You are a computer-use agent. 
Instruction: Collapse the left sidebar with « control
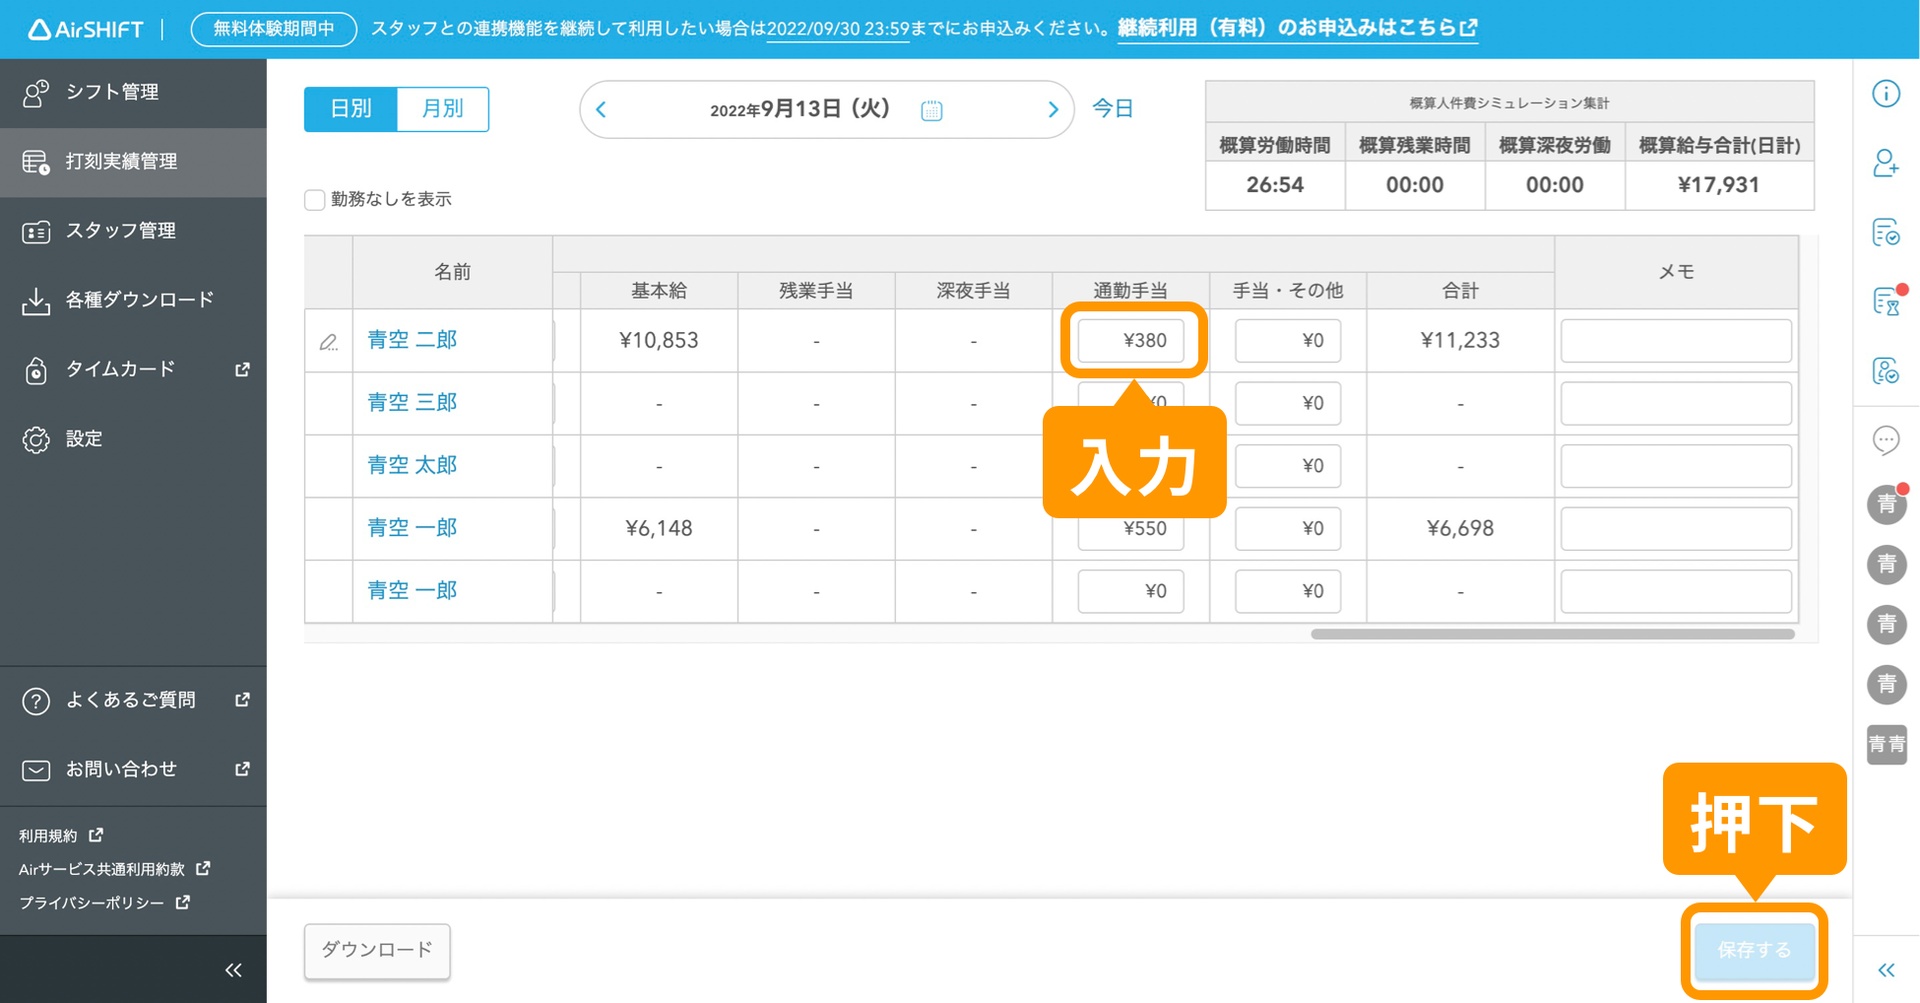233,968
